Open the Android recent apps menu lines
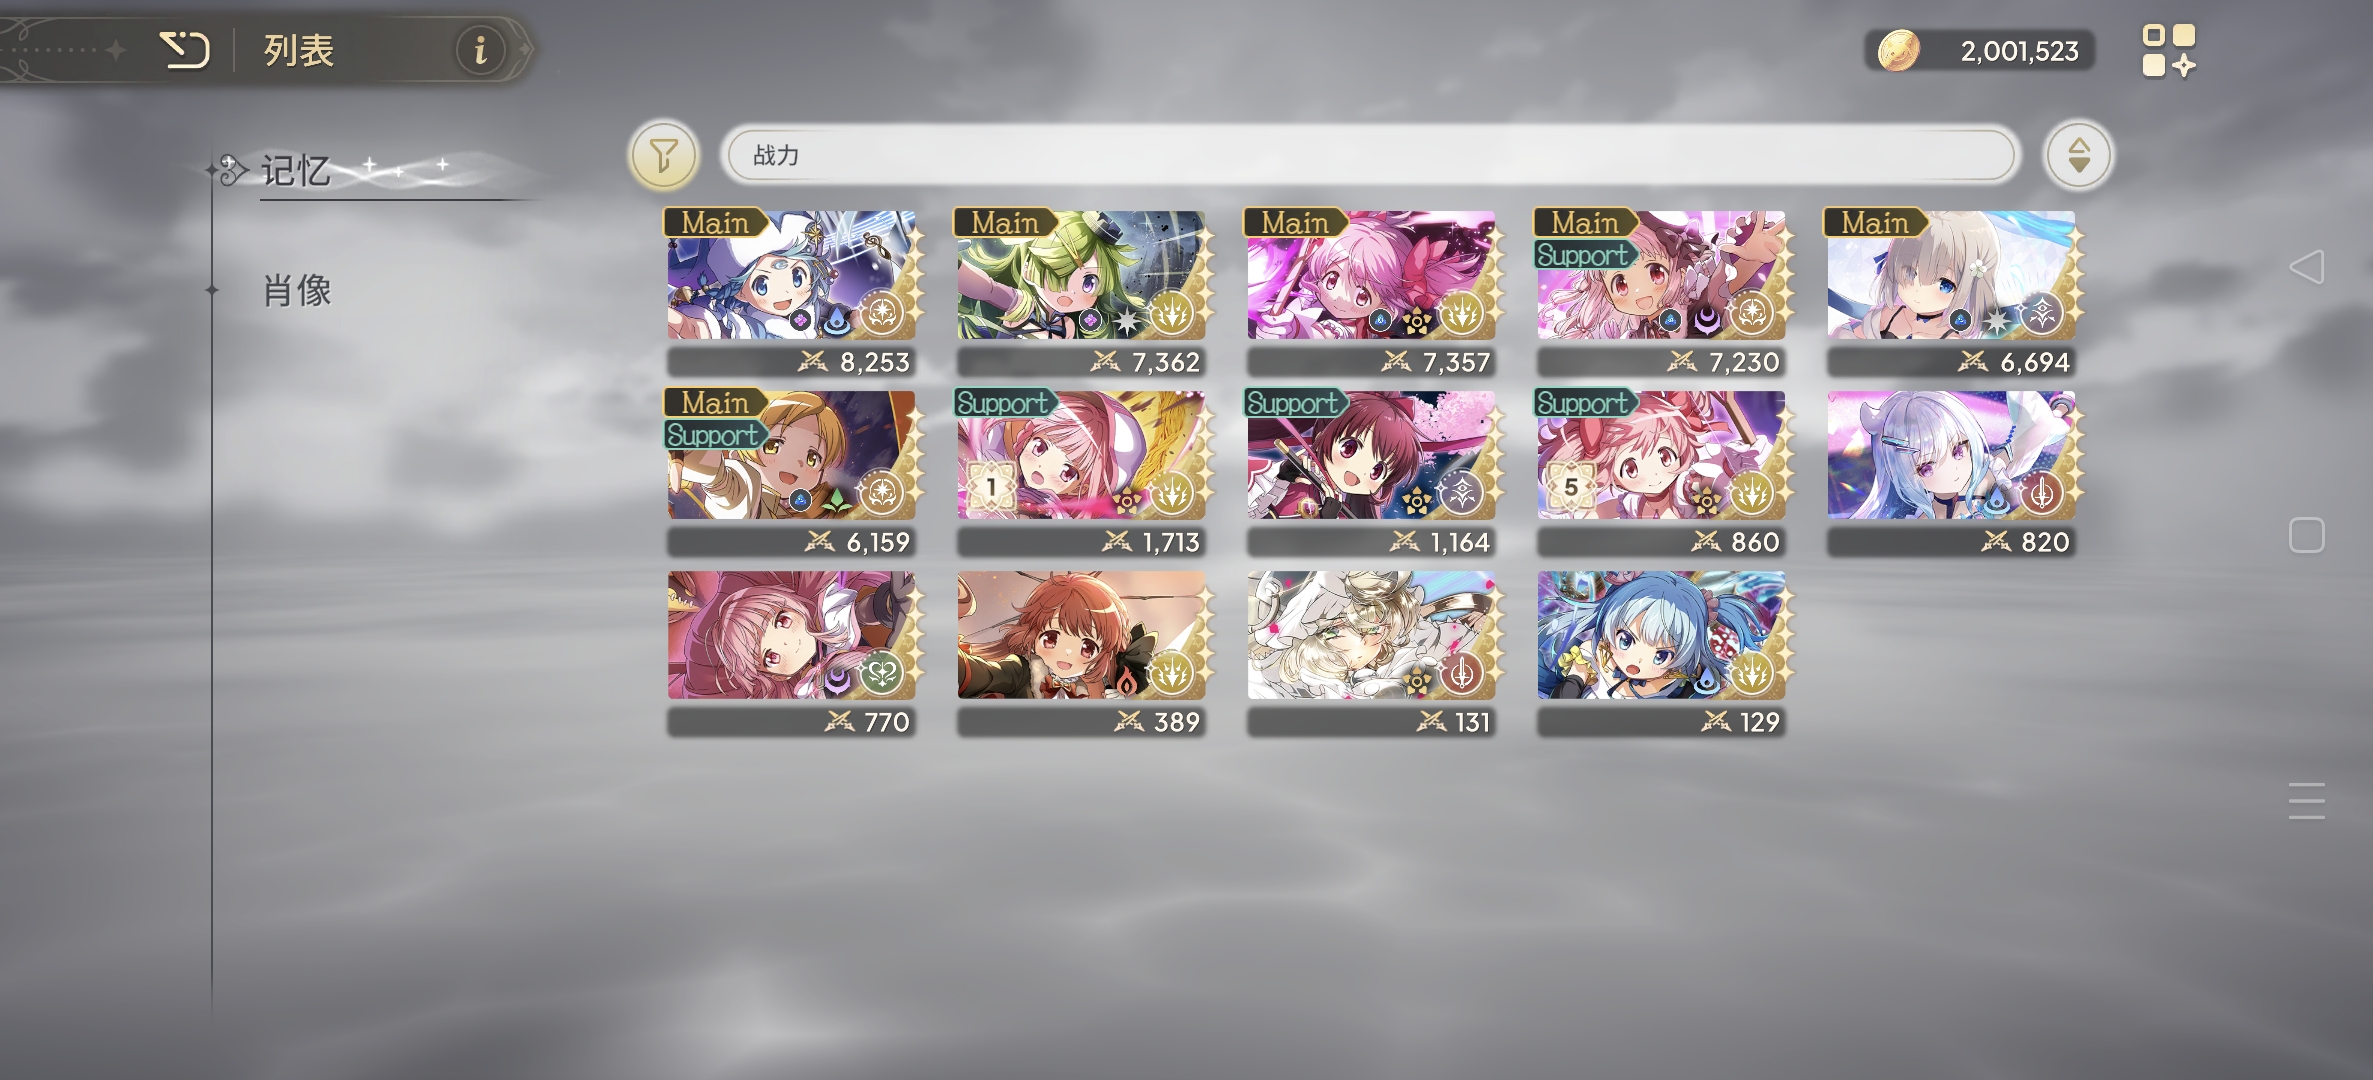The image size is (2373, 1080). pyautogui.click(x=2306, y=801)
